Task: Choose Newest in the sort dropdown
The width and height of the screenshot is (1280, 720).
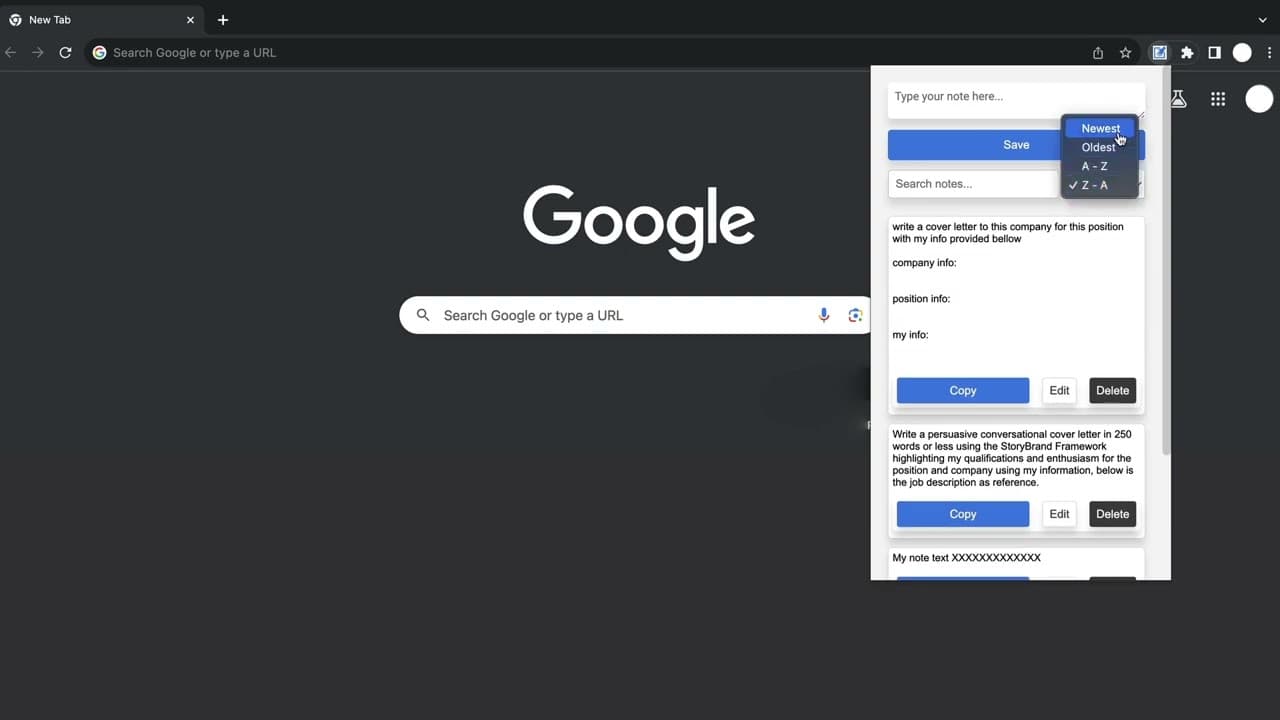Action: [x=1100, y=128]
